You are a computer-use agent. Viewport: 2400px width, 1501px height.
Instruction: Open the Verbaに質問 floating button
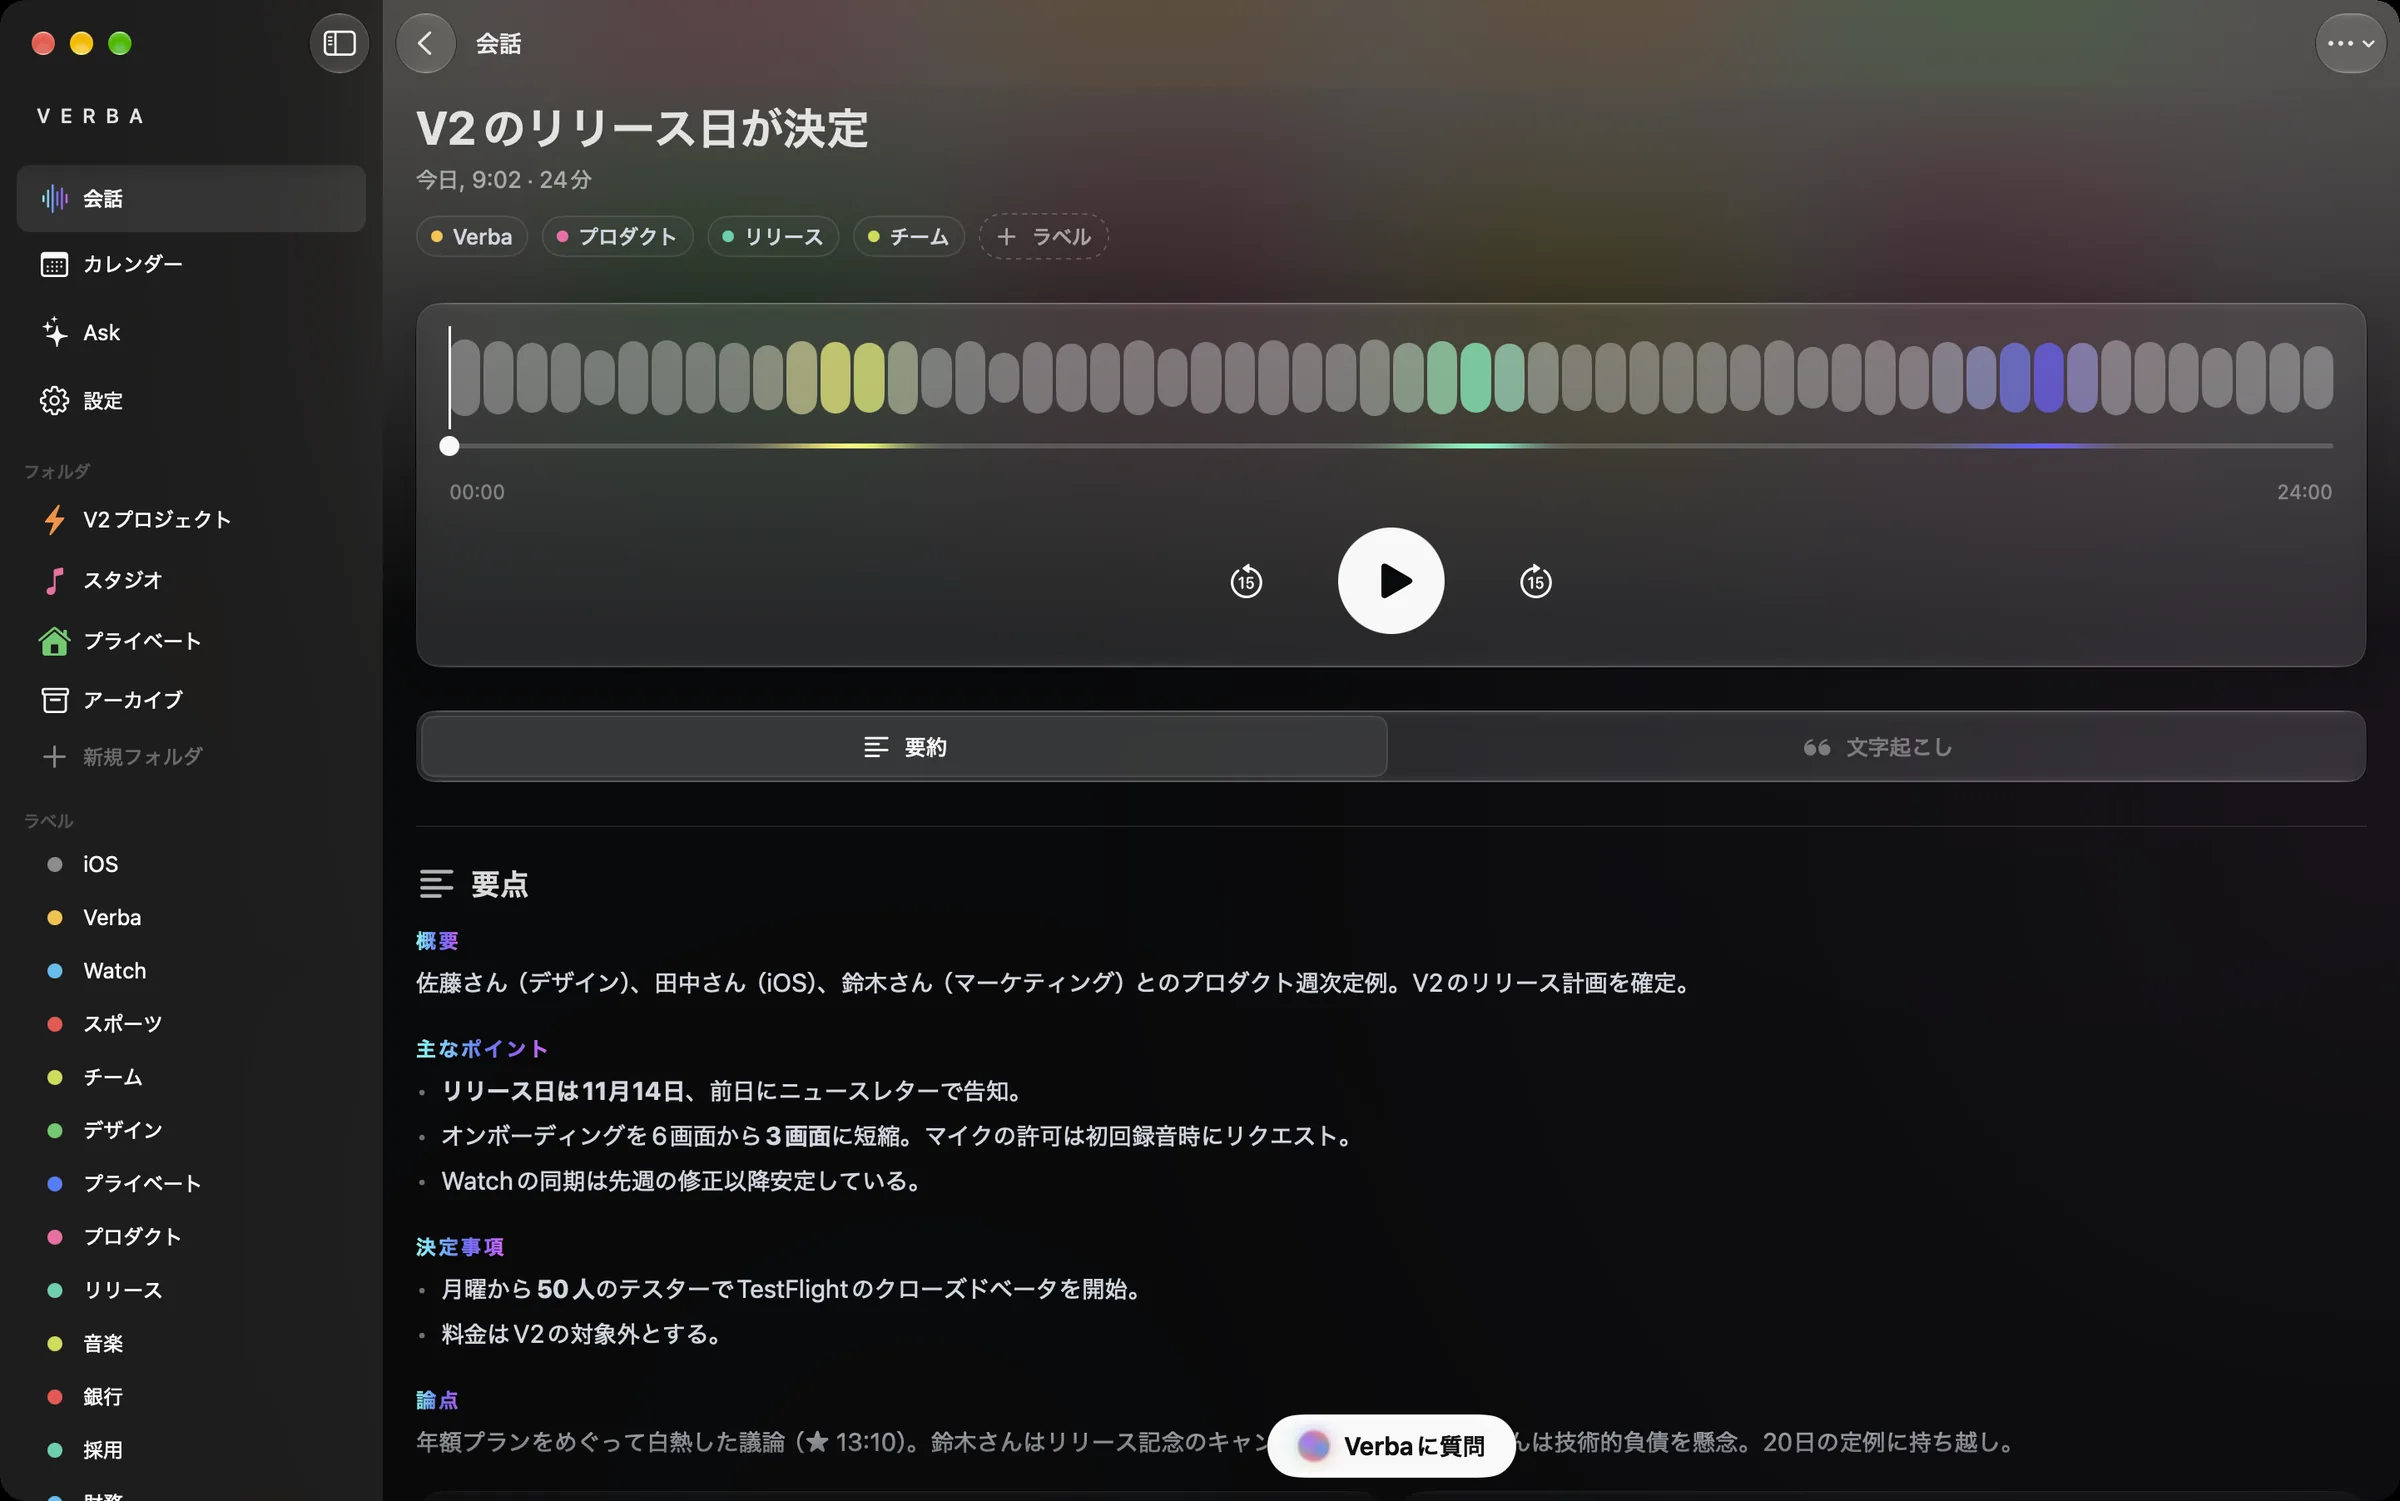coord(1391,1445)
